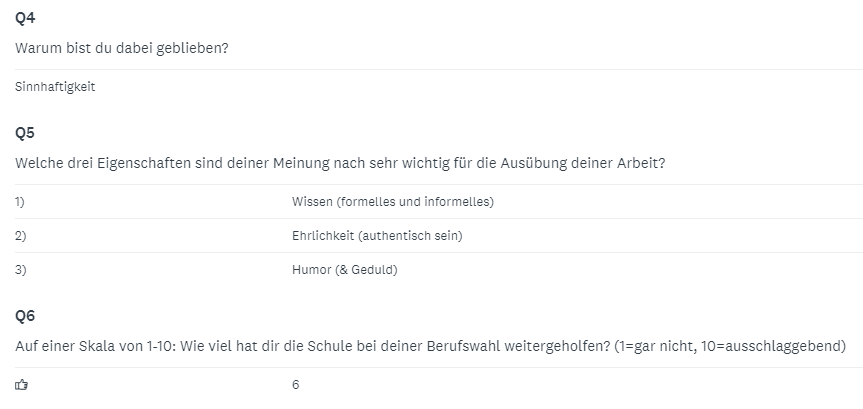Viewport: 863px width, 409px height.
Task: Select the rating value '6' under Q6
Action: coord(296,385)
